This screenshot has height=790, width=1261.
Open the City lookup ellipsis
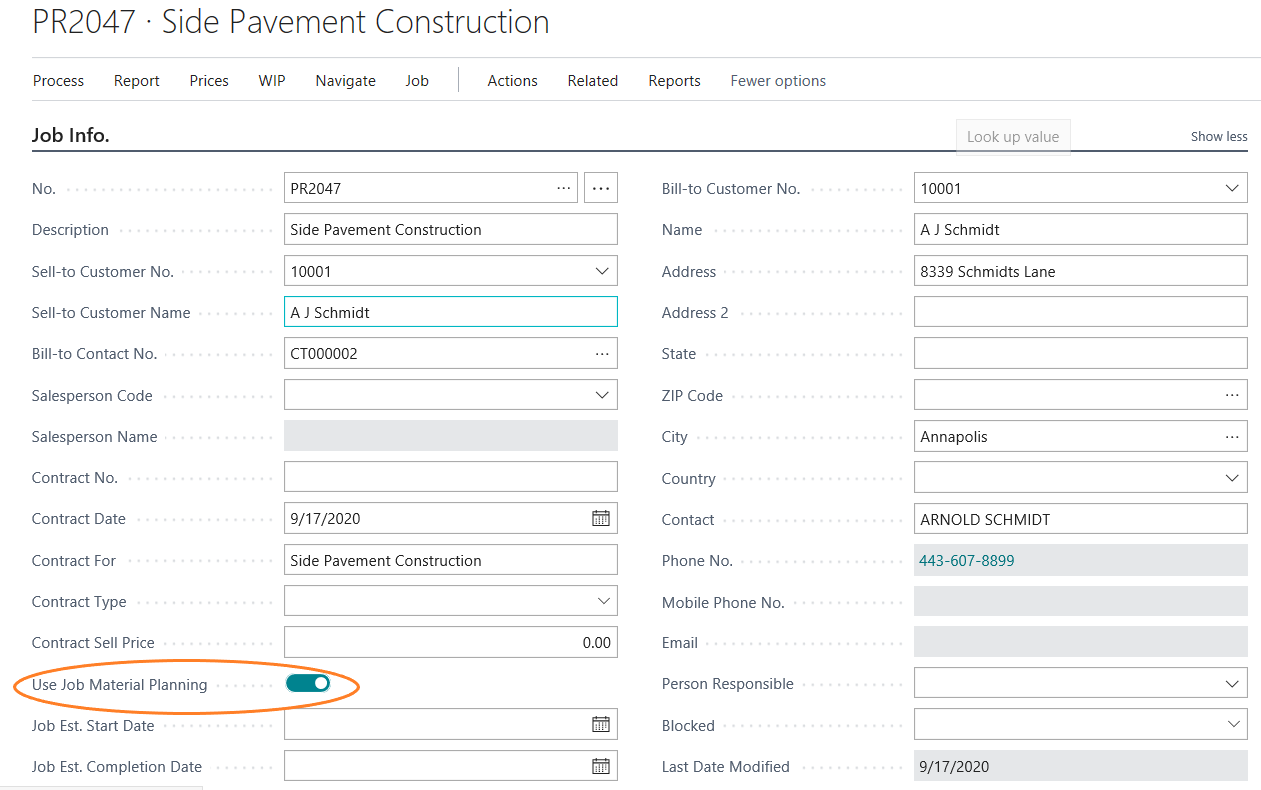(x=1231, y=437)
